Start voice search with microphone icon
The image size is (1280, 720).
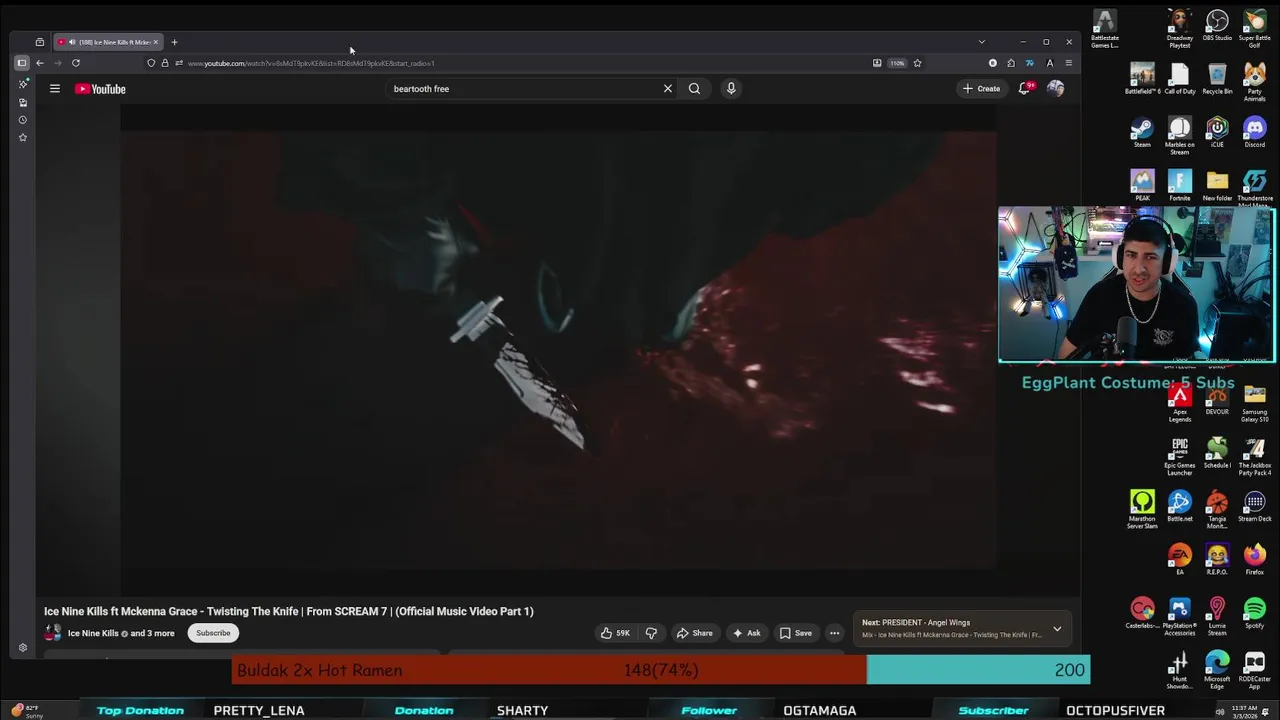731,89
